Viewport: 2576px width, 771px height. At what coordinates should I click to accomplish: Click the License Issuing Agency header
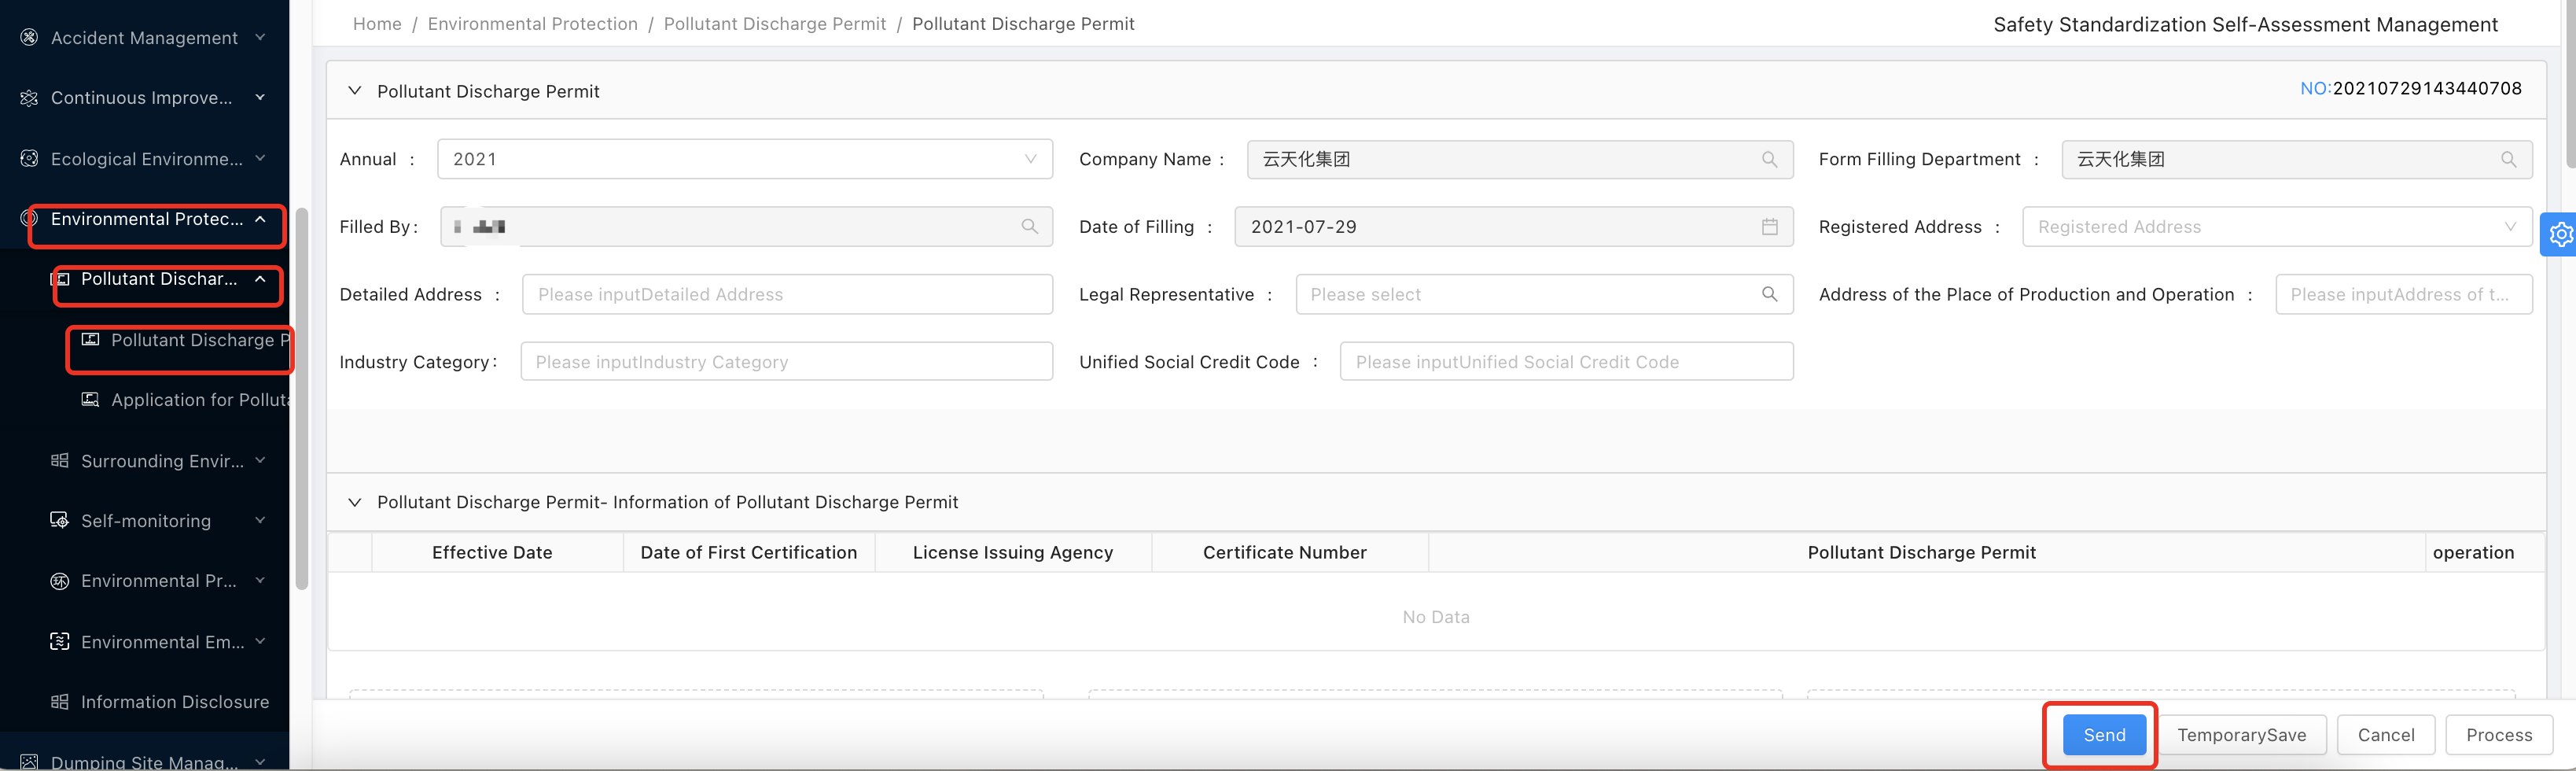[1012, 552]
